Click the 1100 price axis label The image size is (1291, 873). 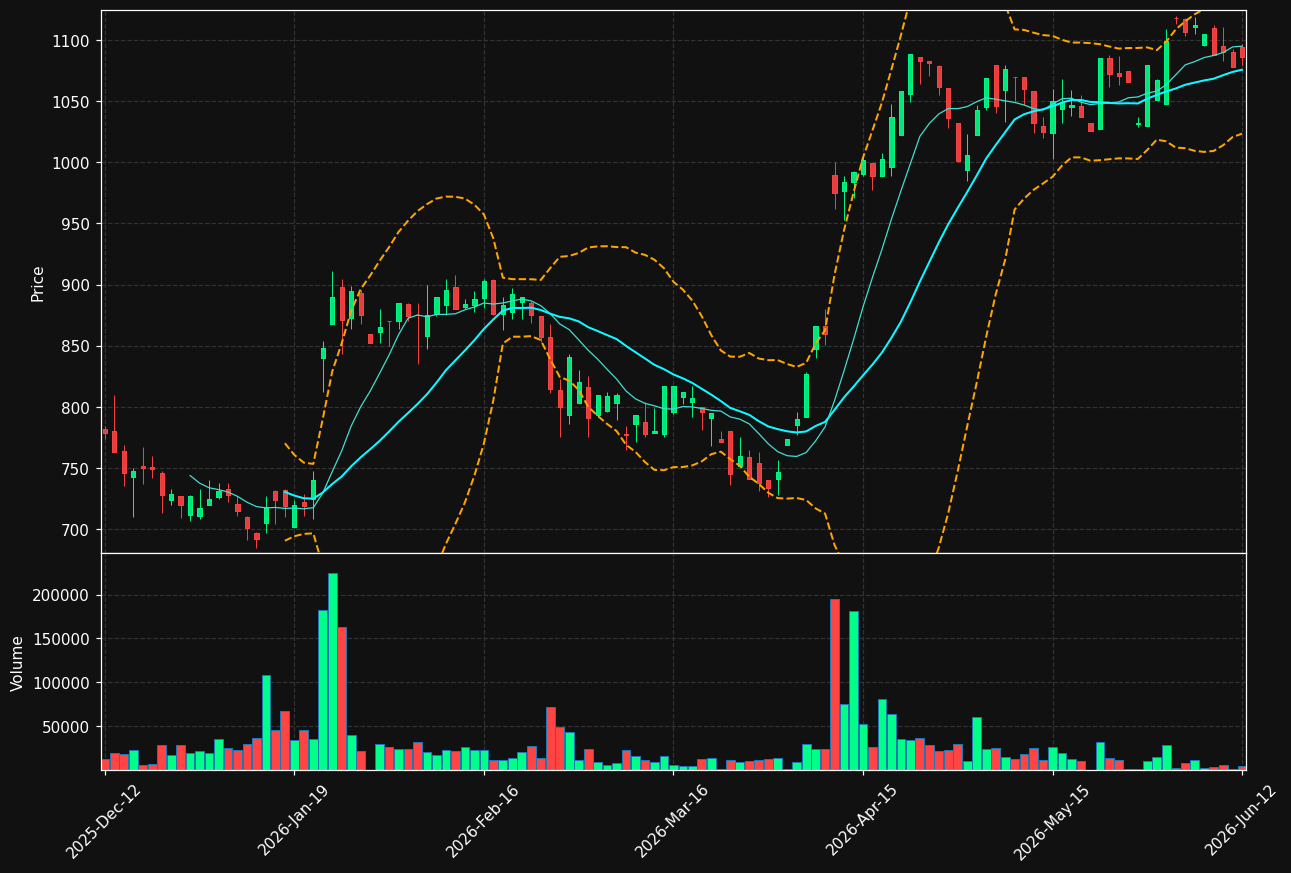point(73,41)
